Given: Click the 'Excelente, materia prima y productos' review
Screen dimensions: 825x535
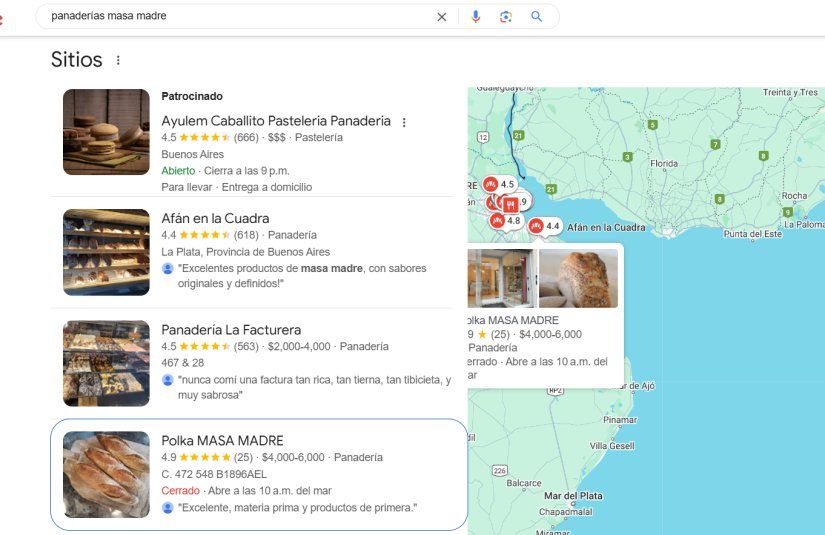Looking at the screenshot, I should click(297, 508).
